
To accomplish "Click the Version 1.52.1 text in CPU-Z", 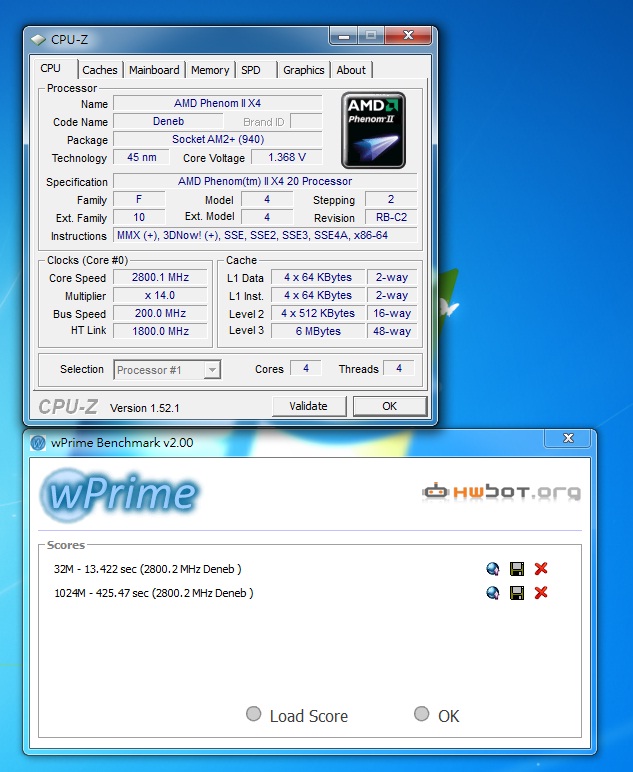I will pyautogui.click(x=145, y=408).
